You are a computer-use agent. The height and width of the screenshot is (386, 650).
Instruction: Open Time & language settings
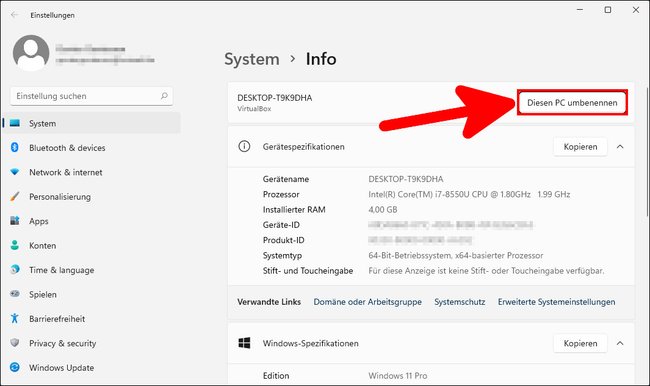(92, 270)
